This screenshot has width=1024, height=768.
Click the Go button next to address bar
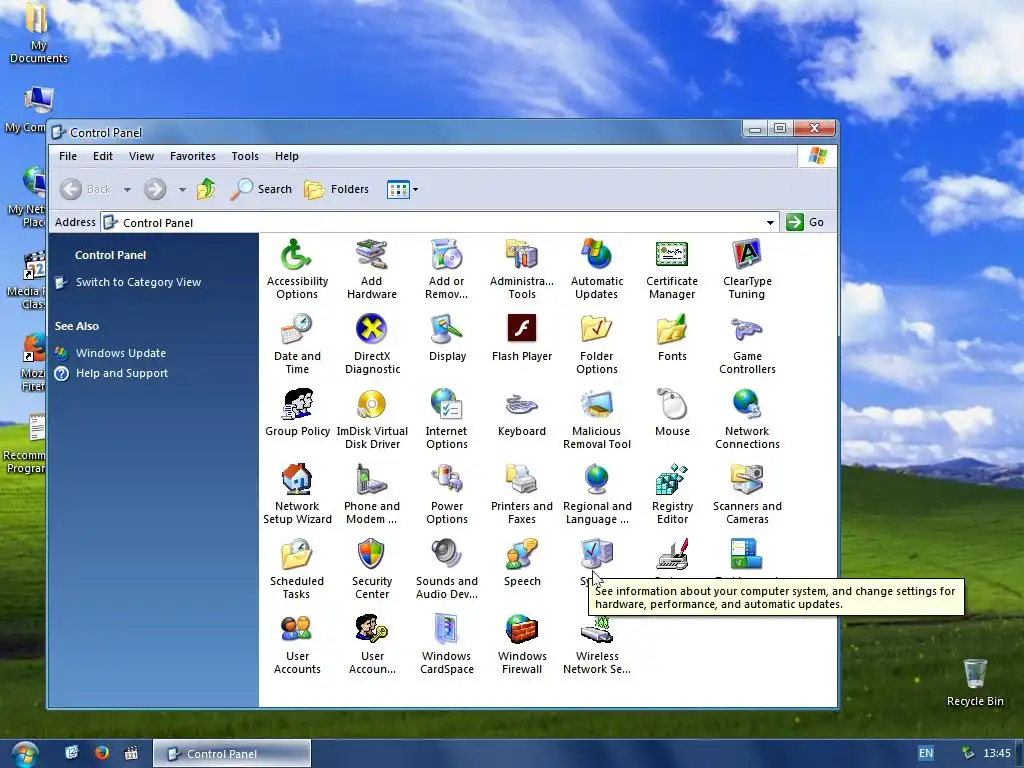tap(805, 222)
